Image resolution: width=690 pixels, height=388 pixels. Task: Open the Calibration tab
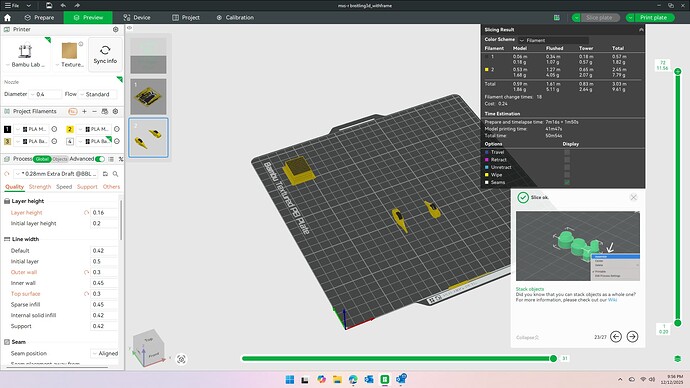[x=235, y=18]
